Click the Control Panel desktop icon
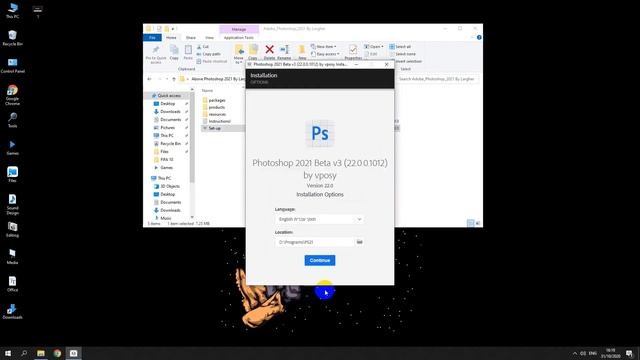This screenshot has height=360, width=640. click(13, 65)
